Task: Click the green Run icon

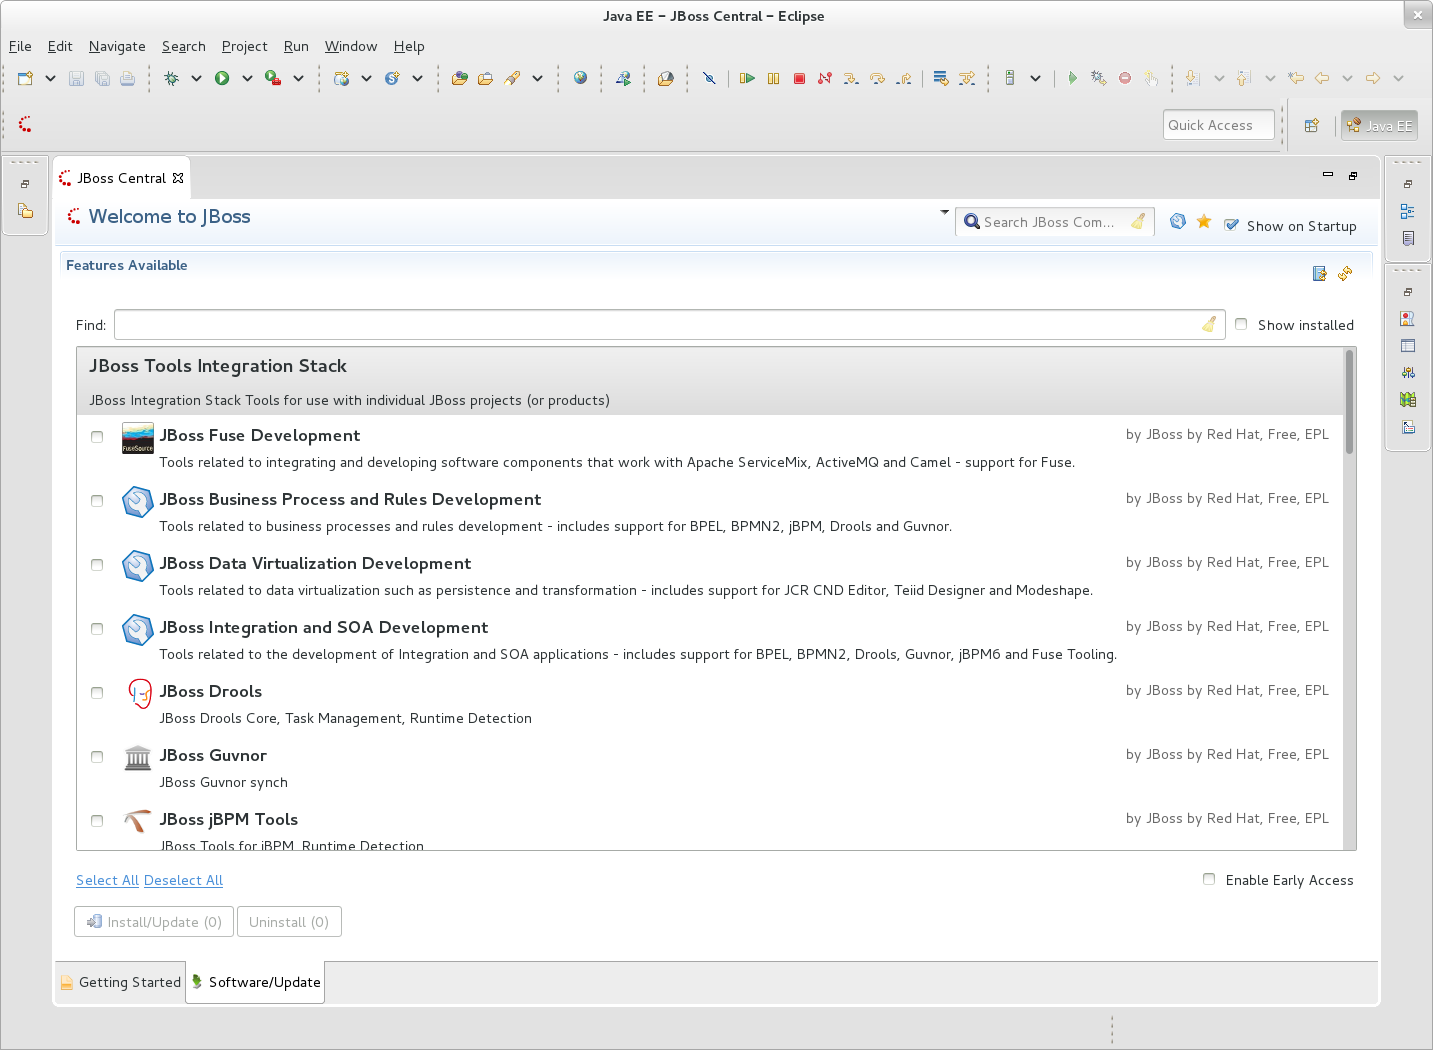Action: [x=222, y=78]
